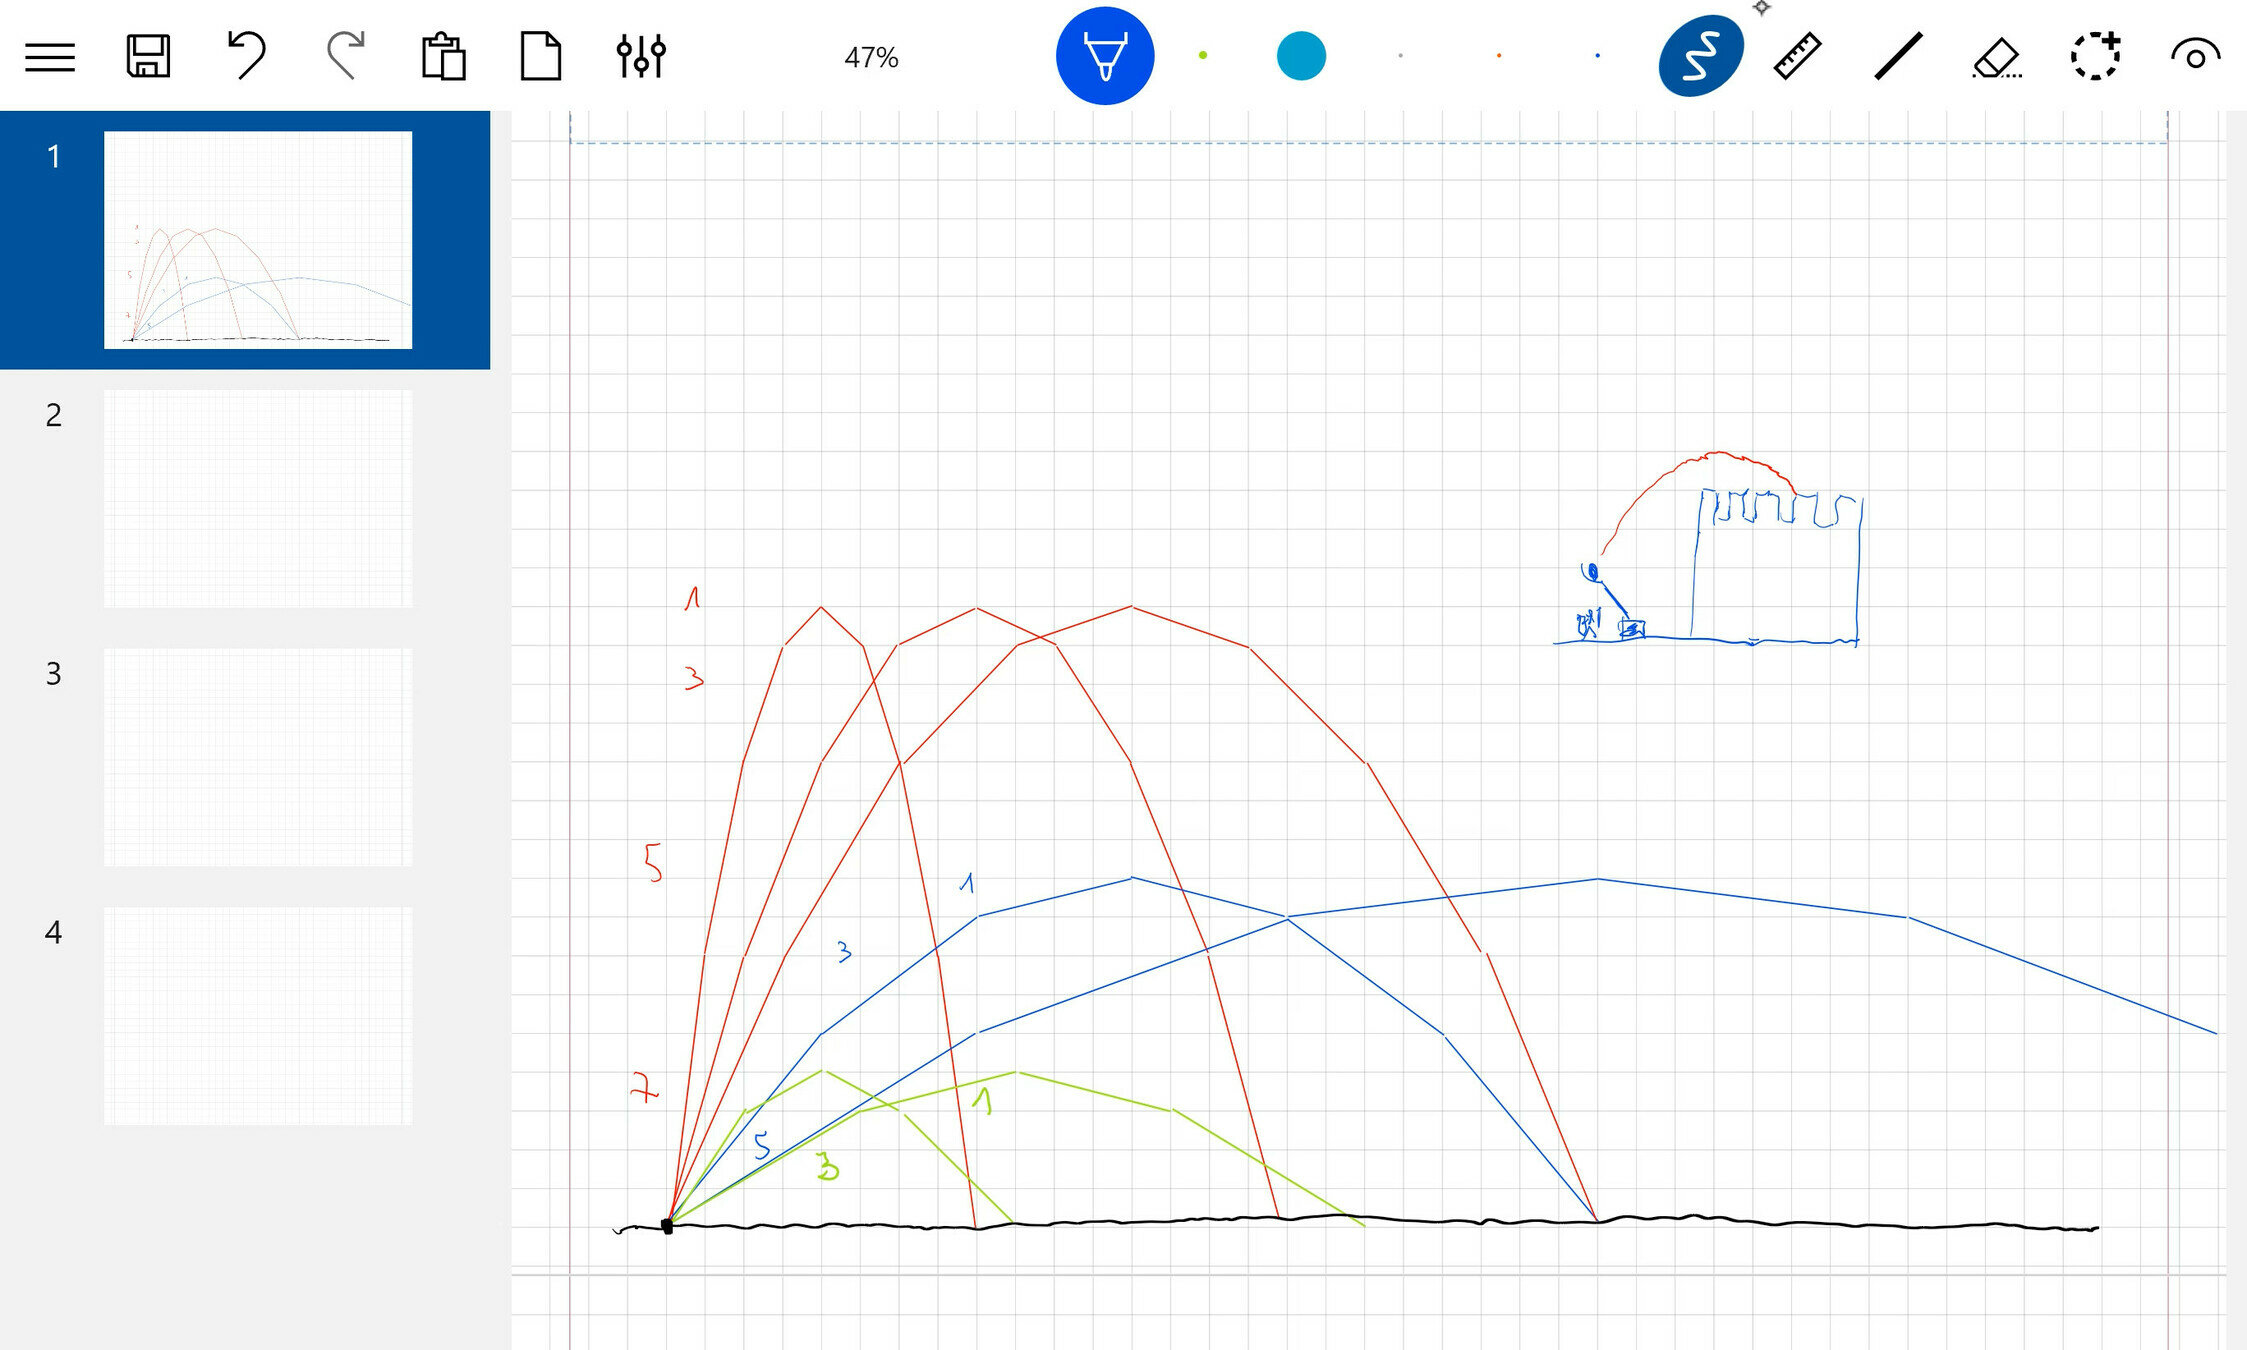Create a new blank page
The image size is (2247, 1350).
[x=541, y=56]
